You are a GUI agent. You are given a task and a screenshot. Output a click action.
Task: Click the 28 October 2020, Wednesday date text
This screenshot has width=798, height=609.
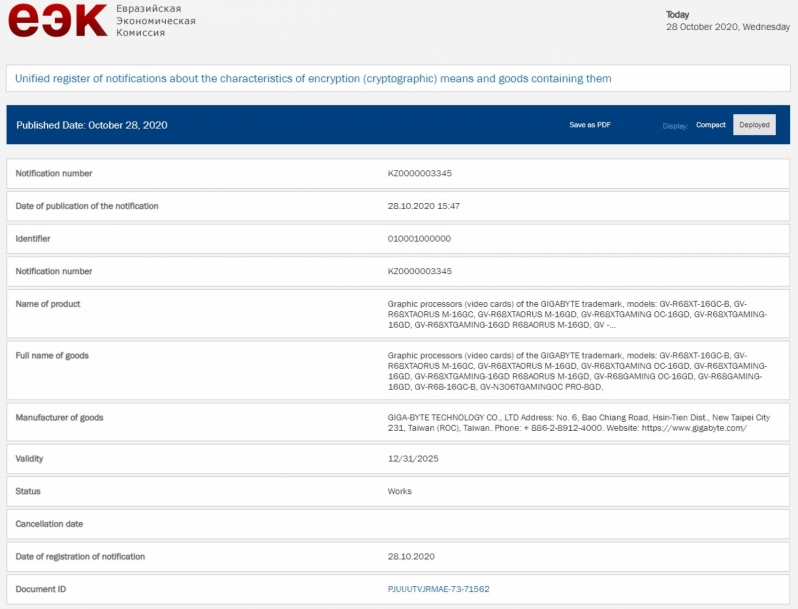point(728,27)
